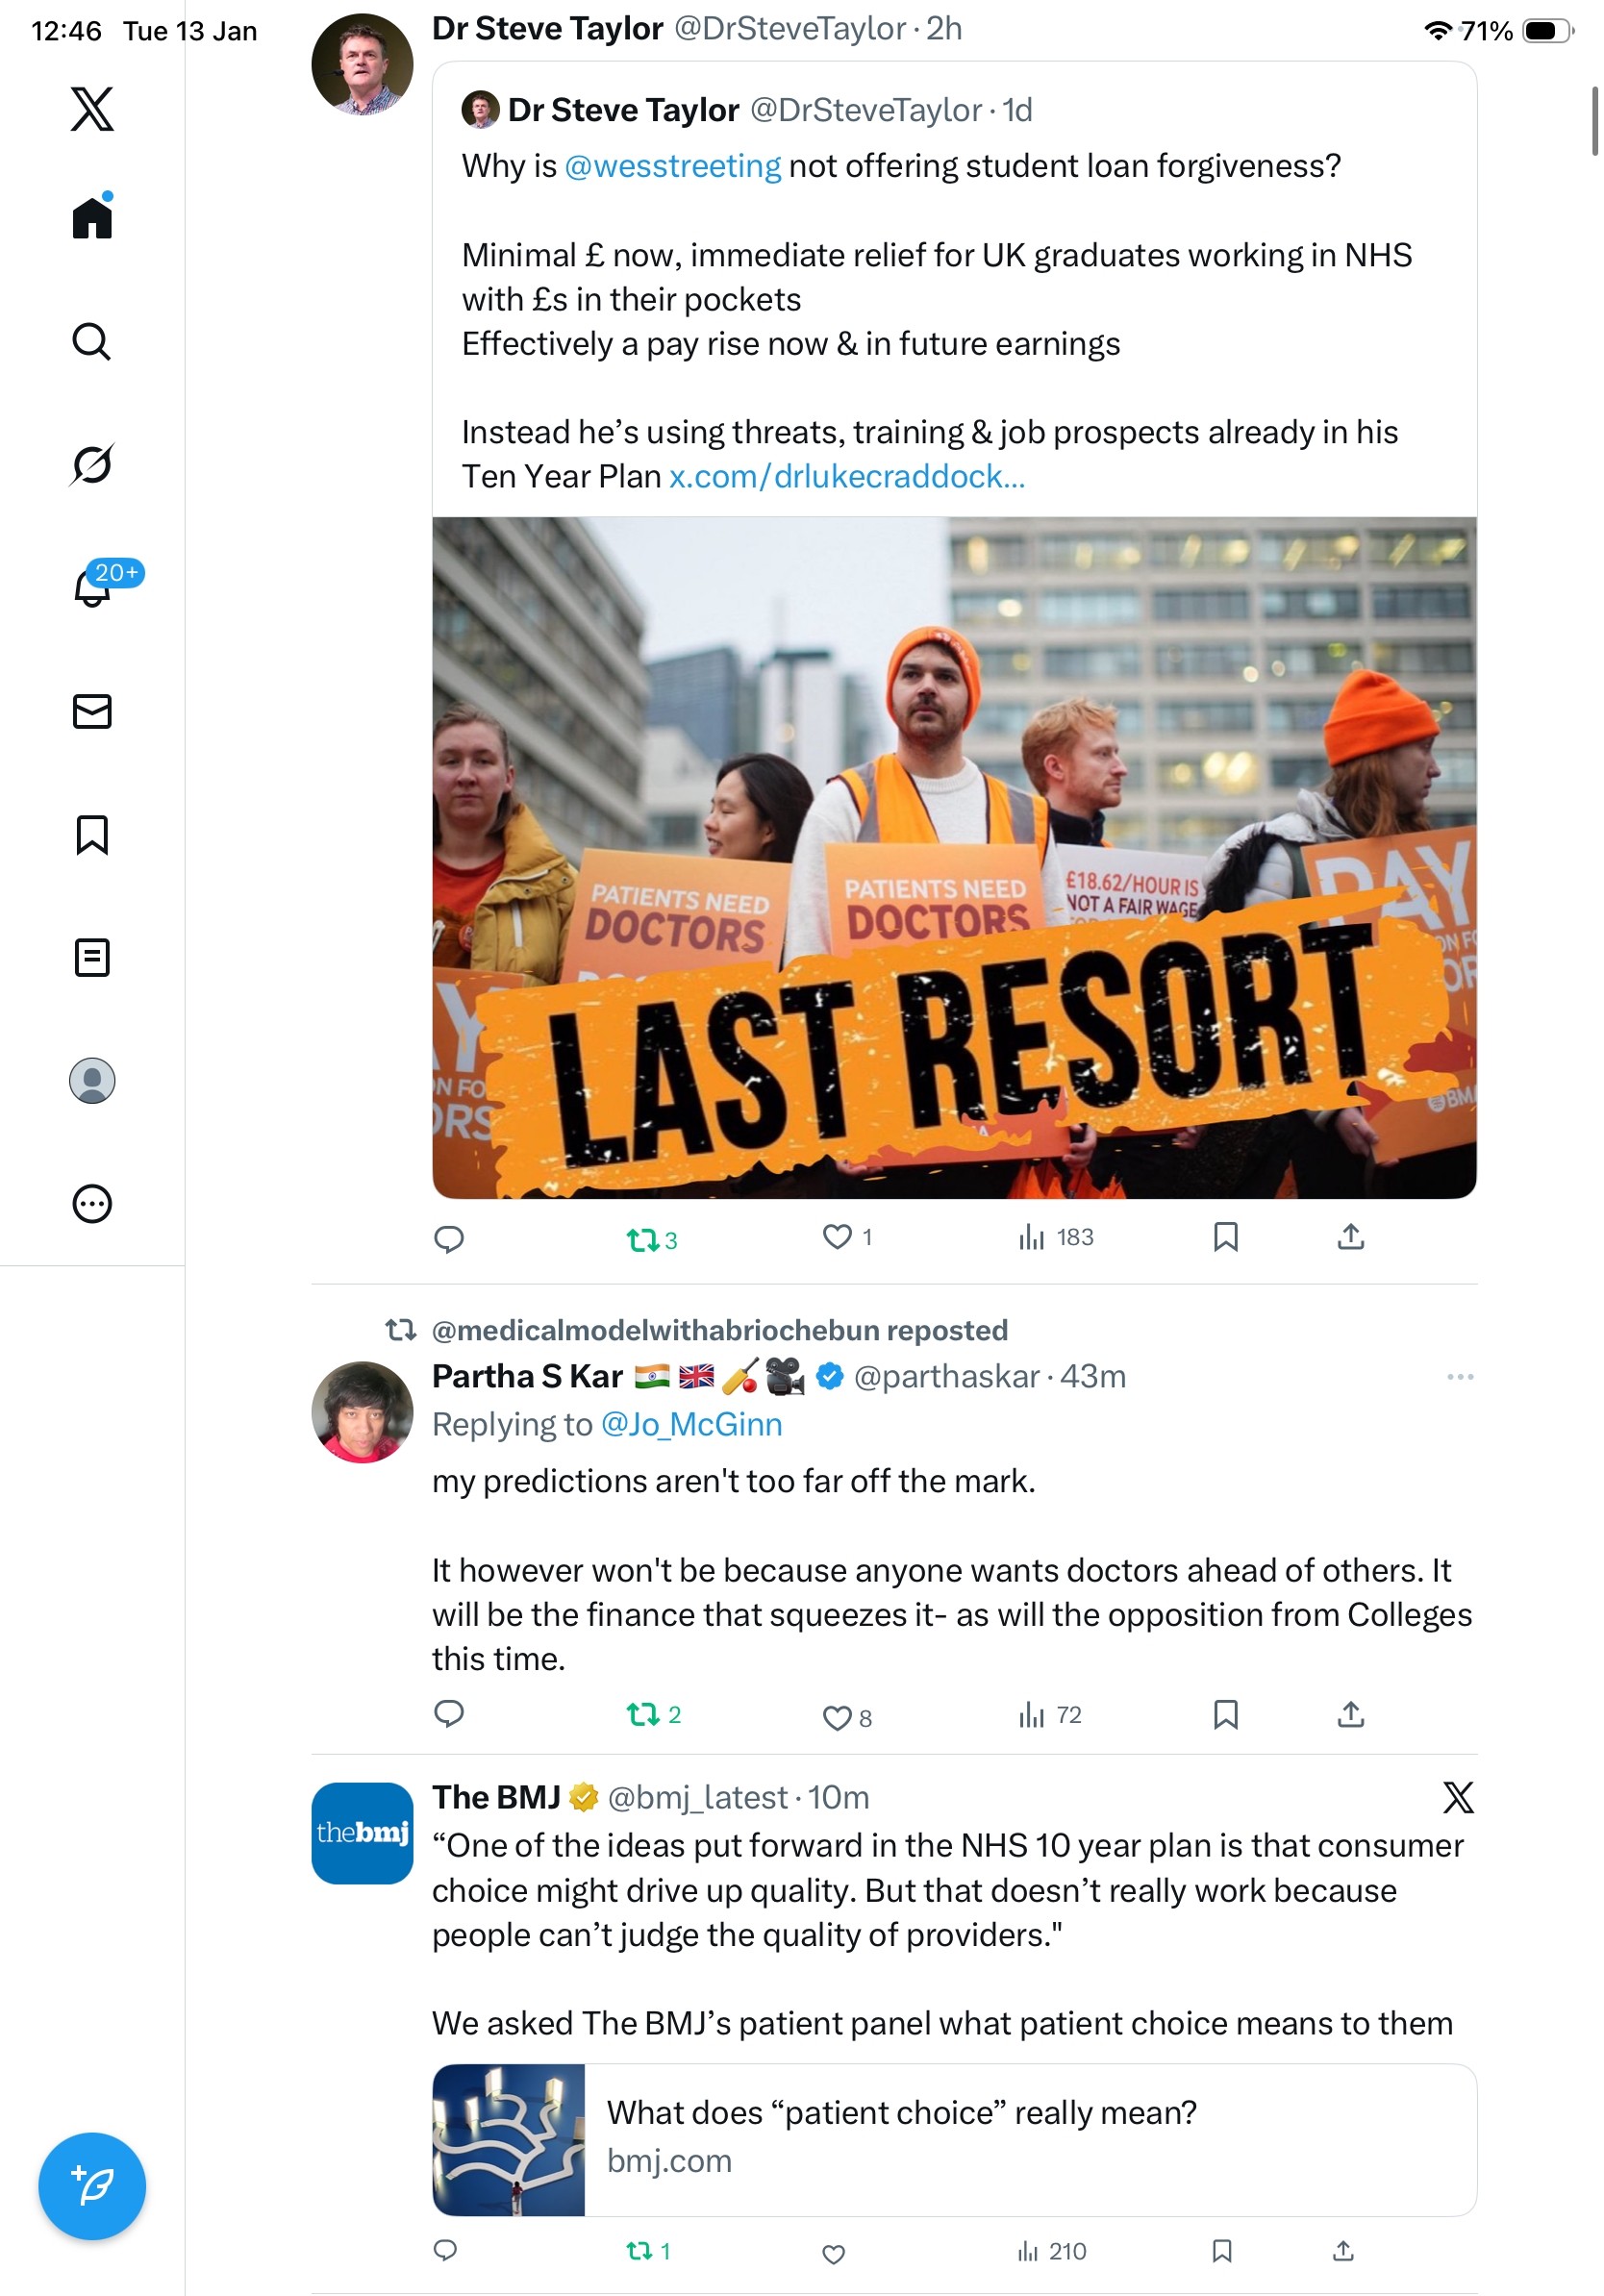Image resolution: width=1604 pixels, height=2296 pixels.
Task: Open the X logo in sidebar
Action: coord(92,108)
